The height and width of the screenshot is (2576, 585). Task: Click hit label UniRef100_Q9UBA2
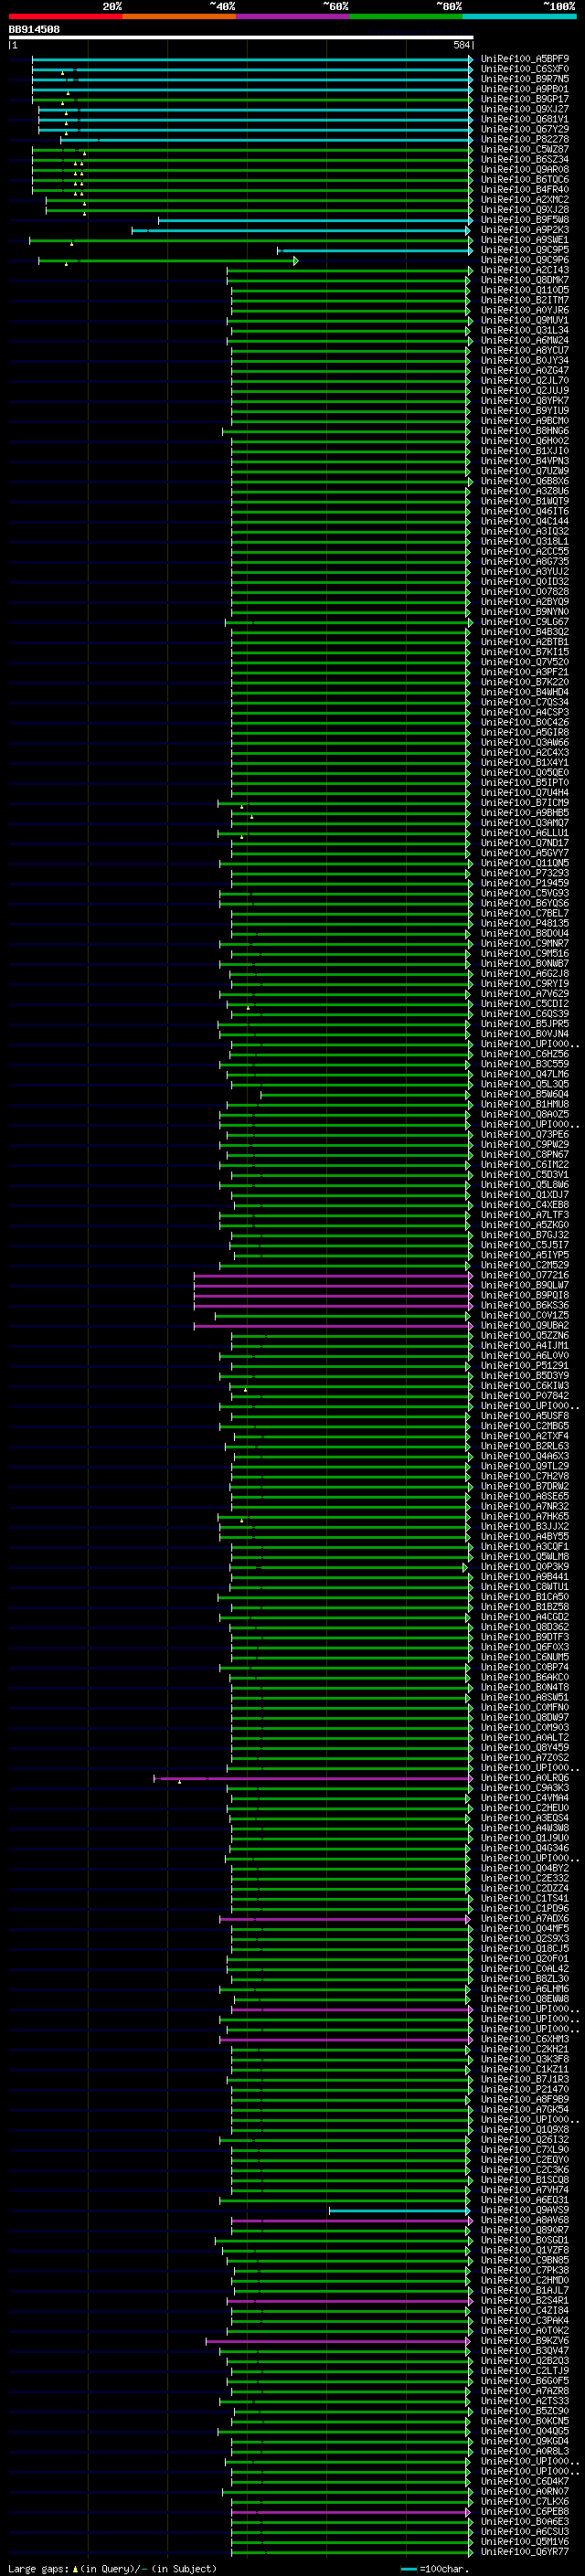click(x=524, y=1326)
